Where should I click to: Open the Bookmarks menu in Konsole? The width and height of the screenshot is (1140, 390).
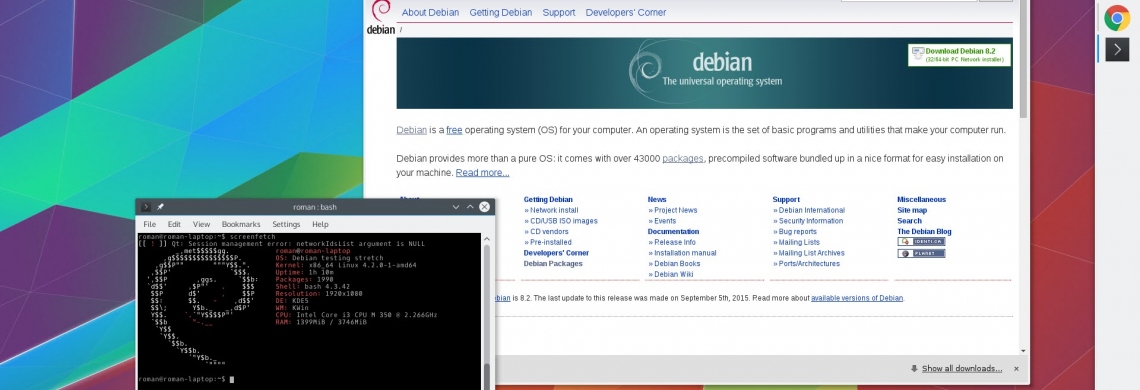pyautogui.click(x=241, y=224)
